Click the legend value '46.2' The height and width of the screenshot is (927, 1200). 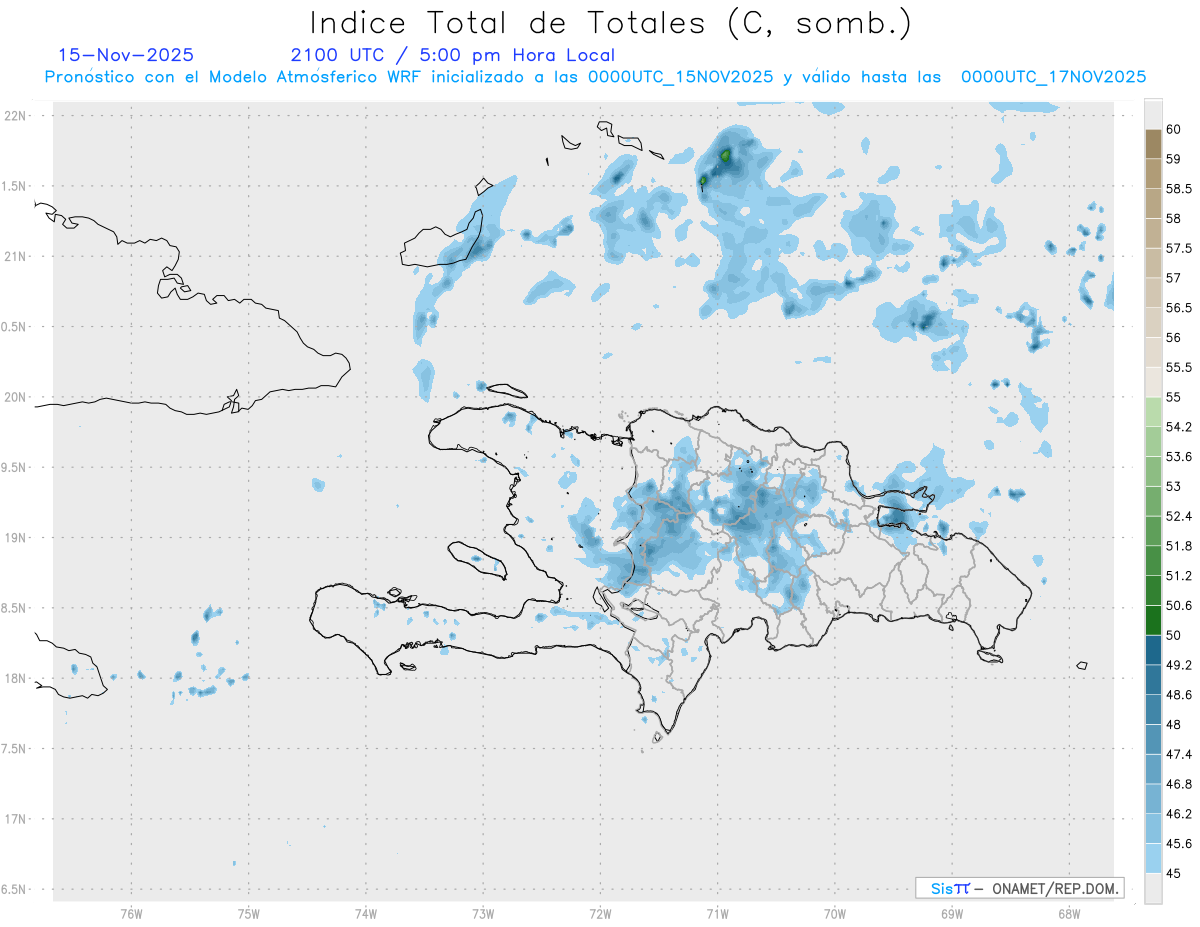[1180, 814]
